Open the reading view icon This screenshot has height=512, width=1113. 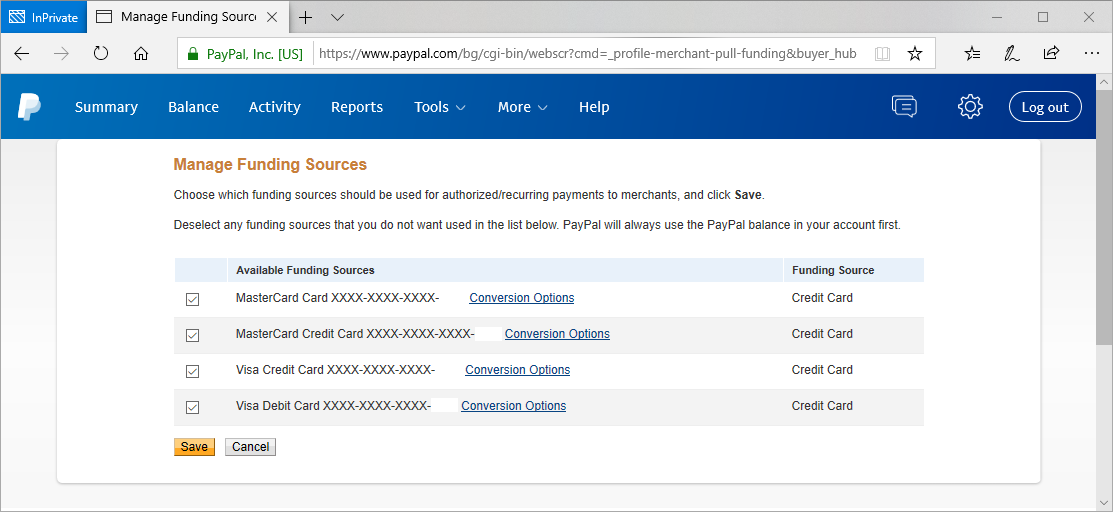click(x=882, y=54)
